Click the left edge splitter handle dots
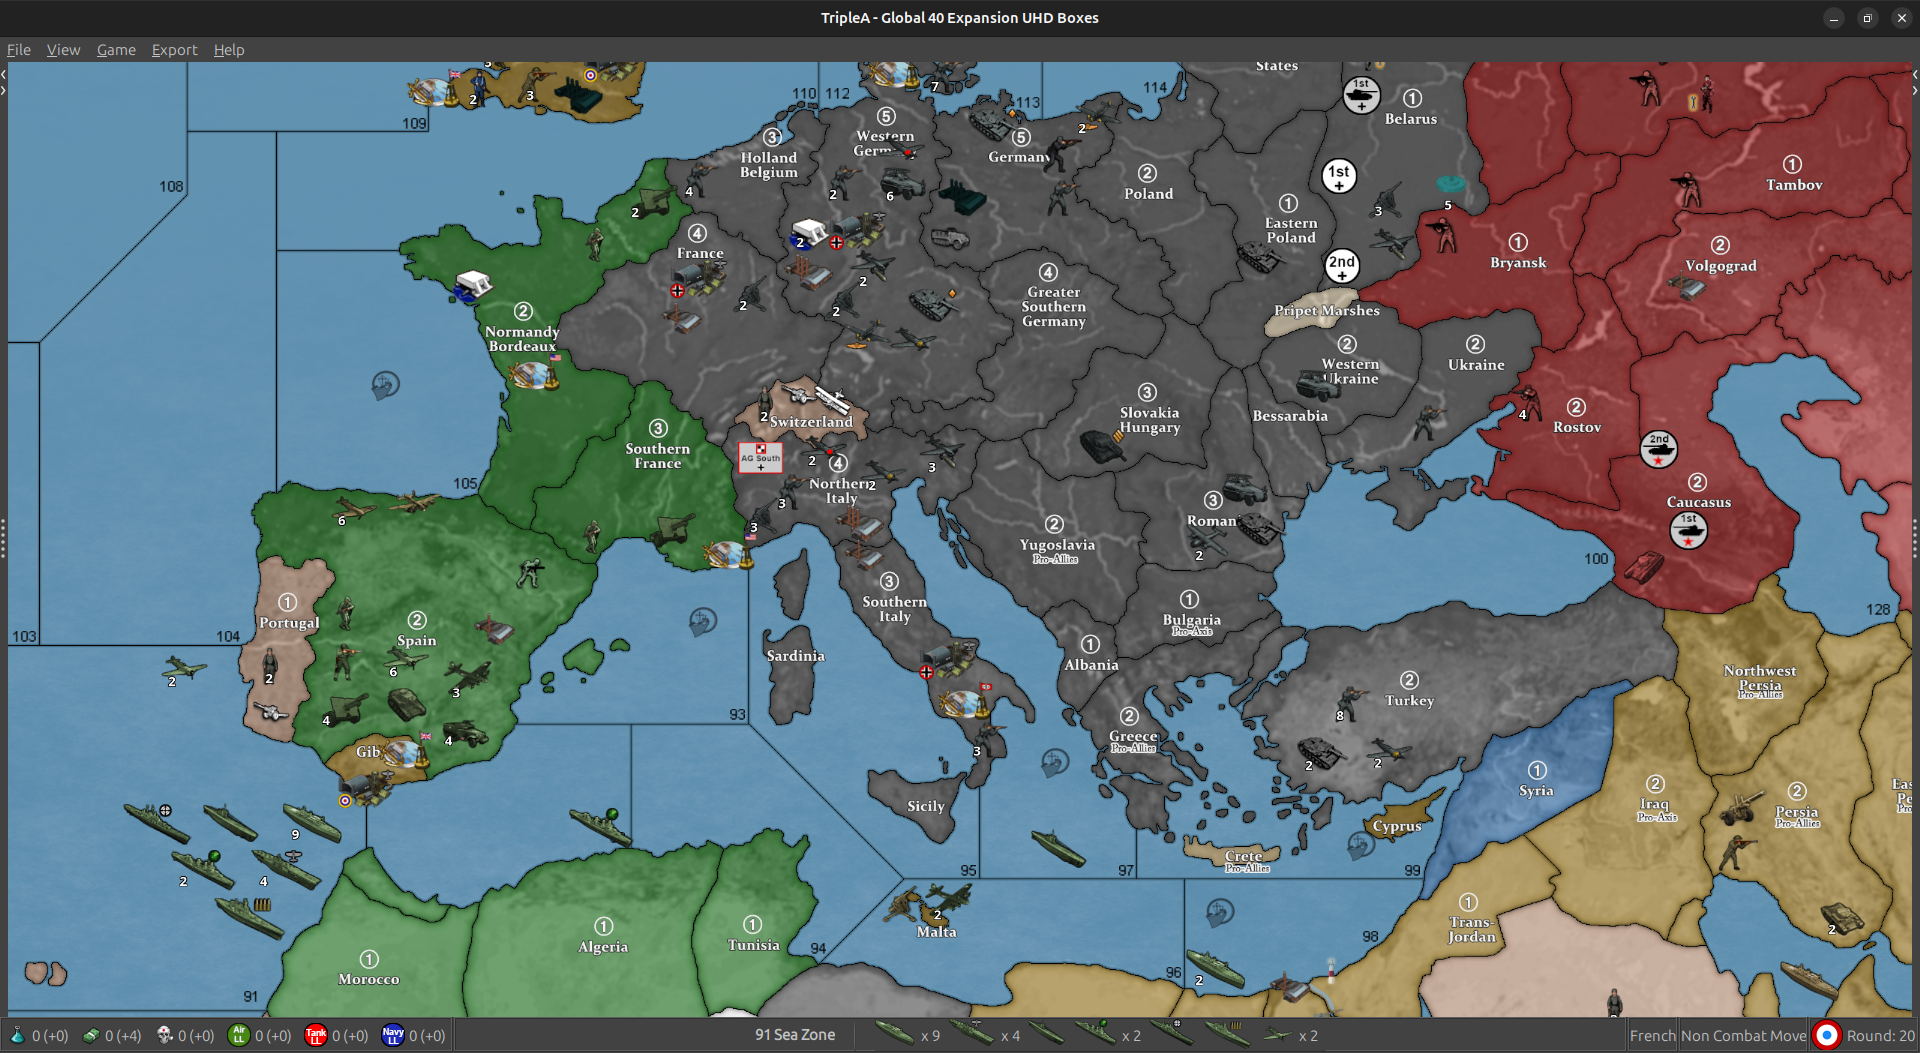 coord(4,538)
